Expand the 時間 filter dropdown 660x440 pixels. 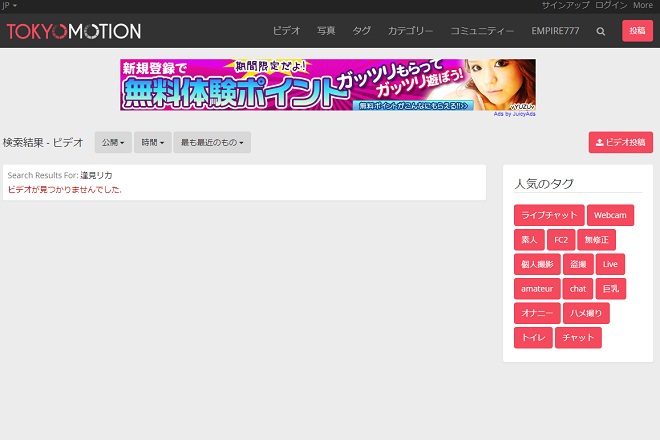(152, 143)
